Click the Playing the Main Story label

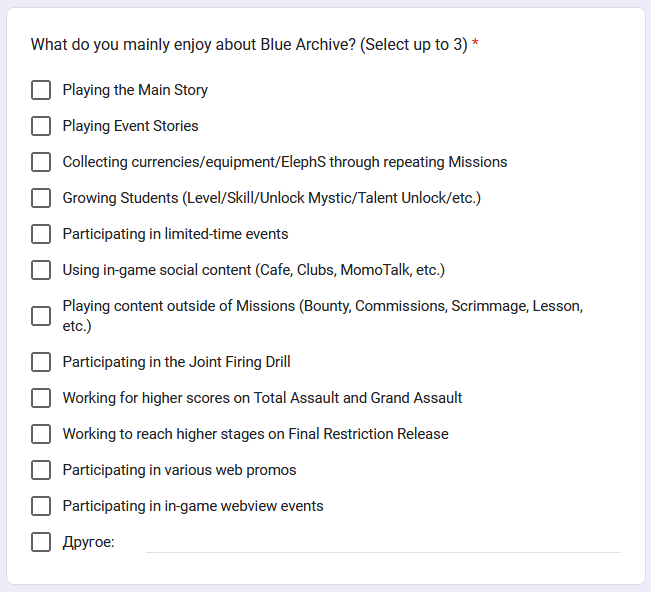pyautogui.click(x=135, y=90)
